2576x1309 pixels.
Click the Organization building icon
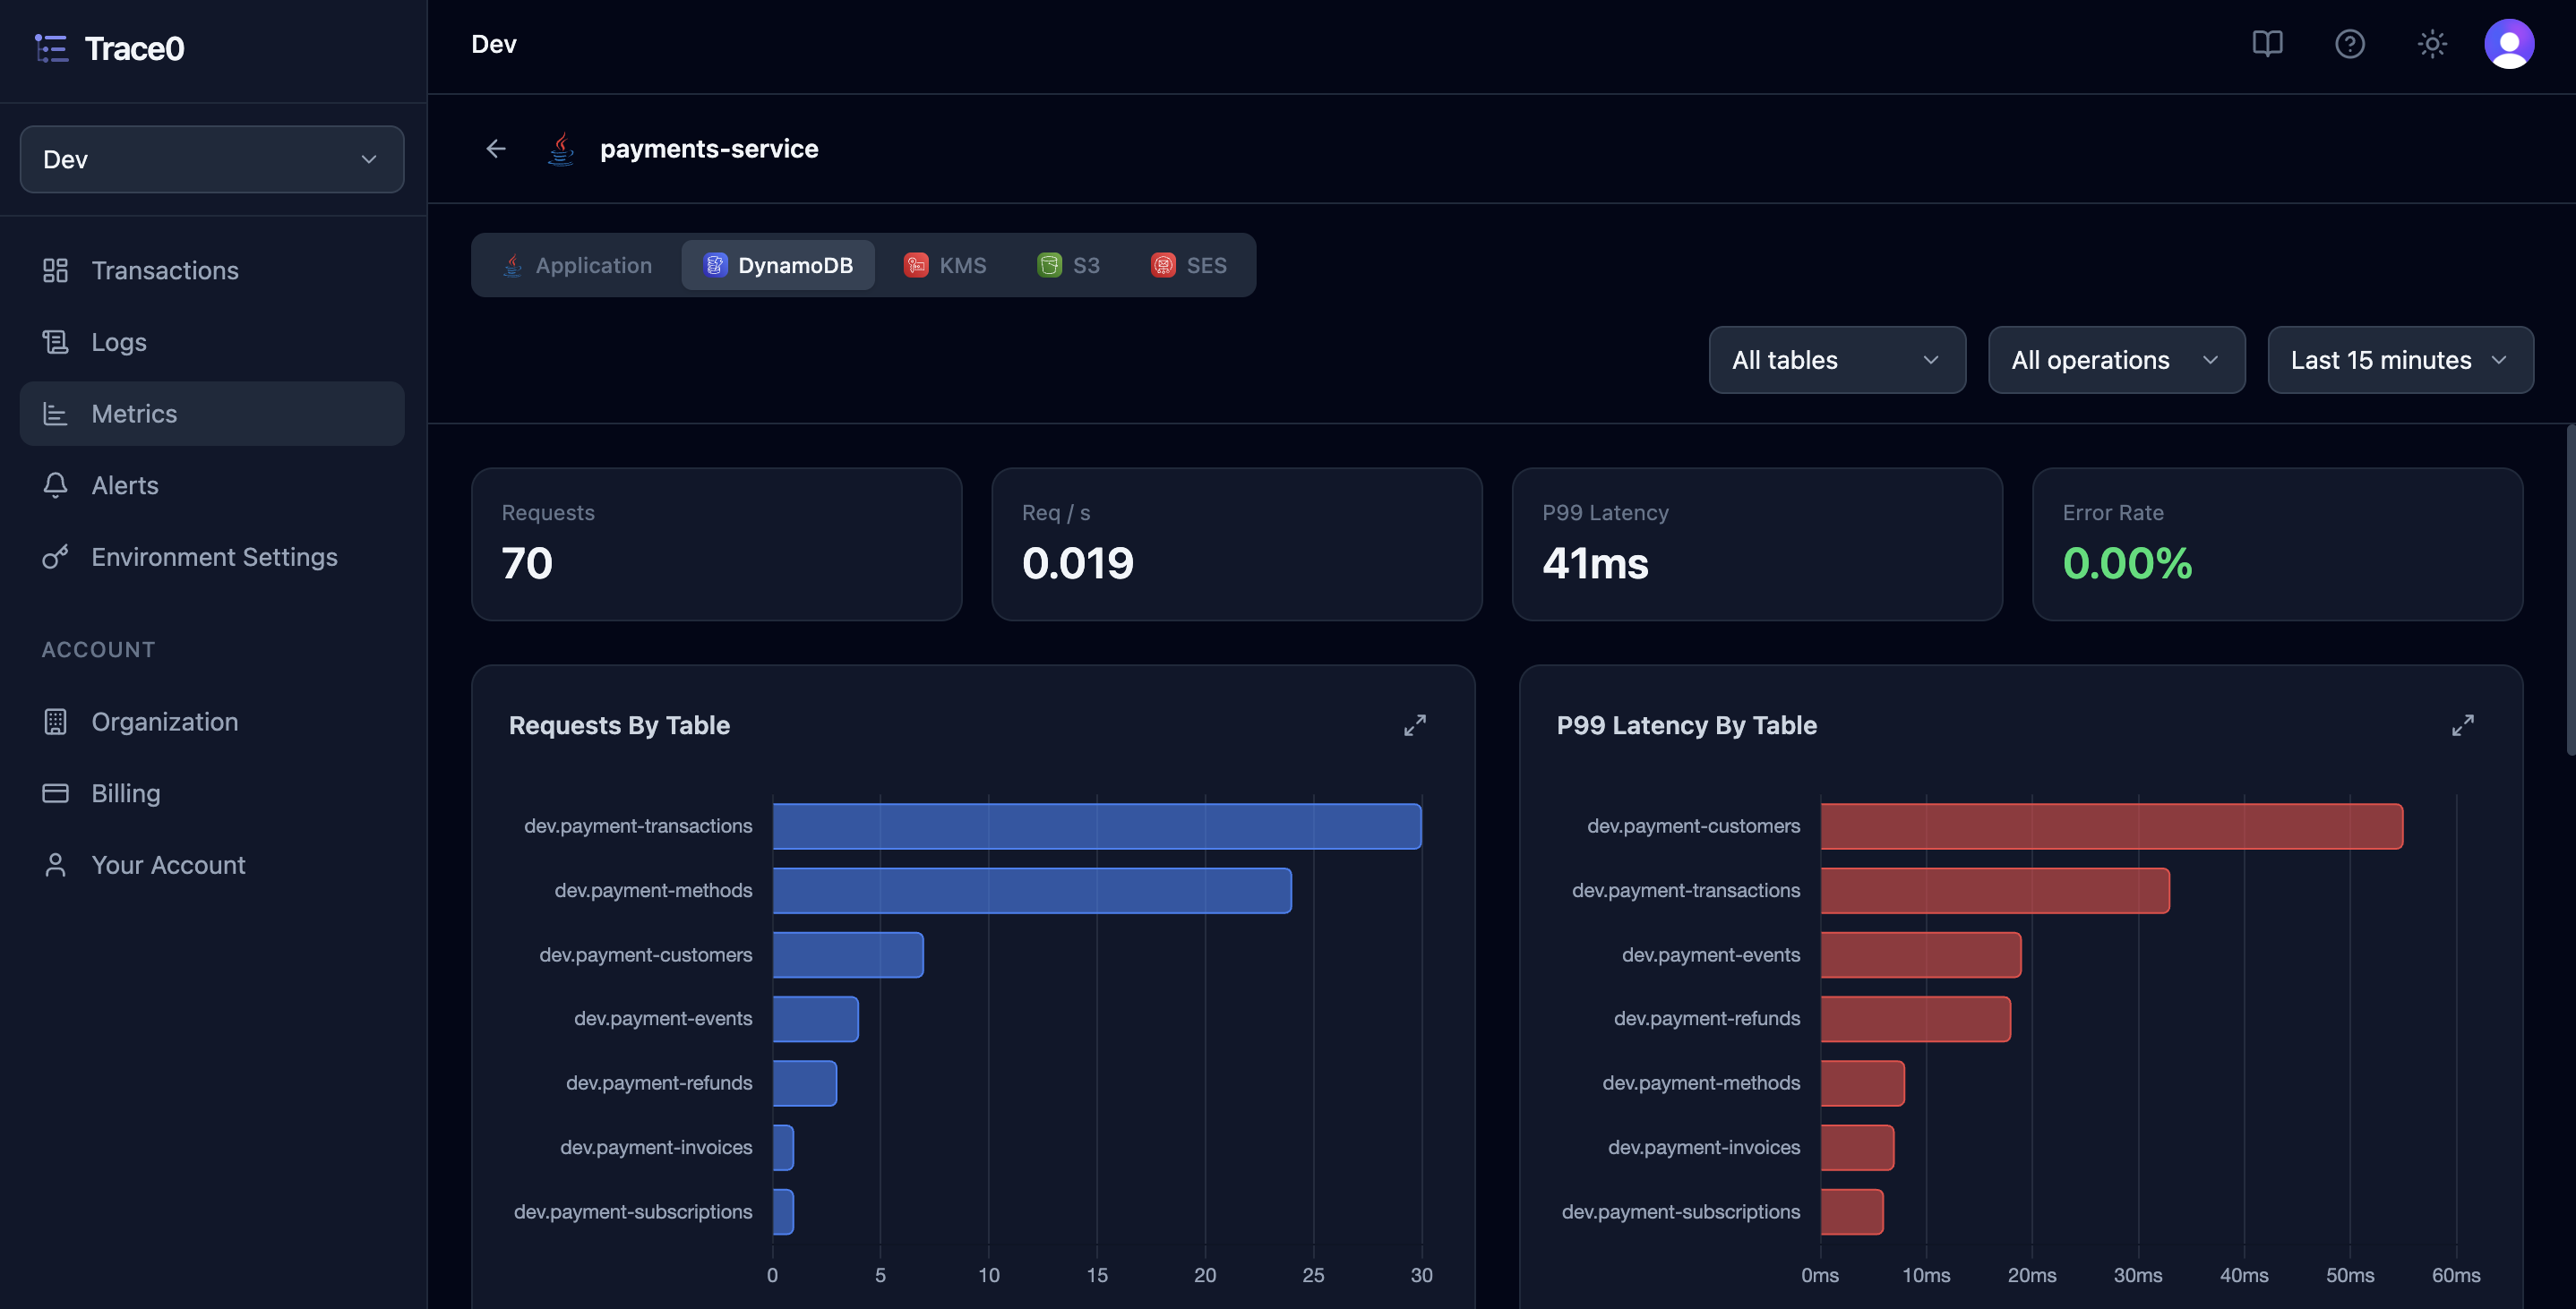(x=55, y=721)
